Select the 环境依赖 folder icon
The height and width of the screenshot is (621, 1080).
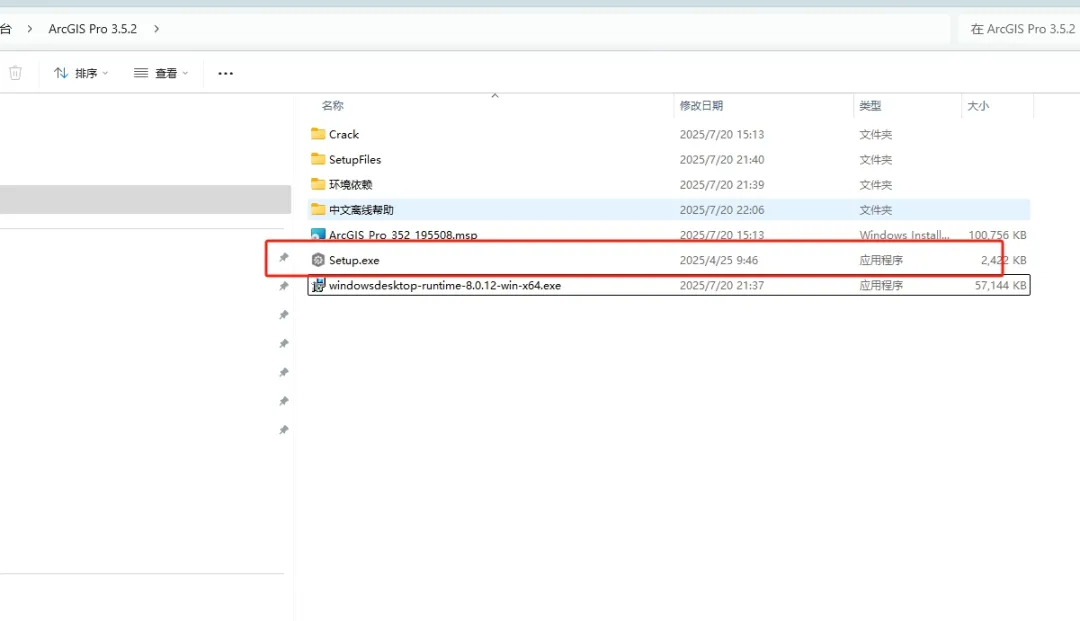pos(318,184)
